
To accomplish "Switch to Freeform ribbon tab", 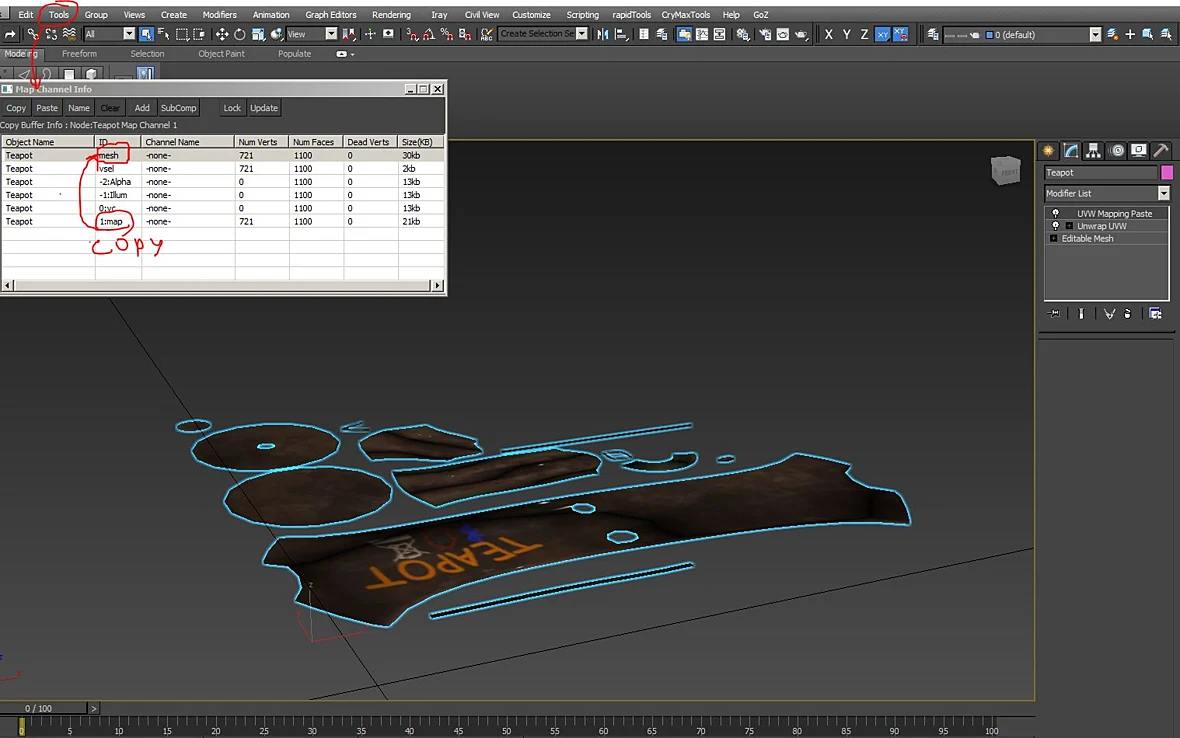I will click(79, 54).
